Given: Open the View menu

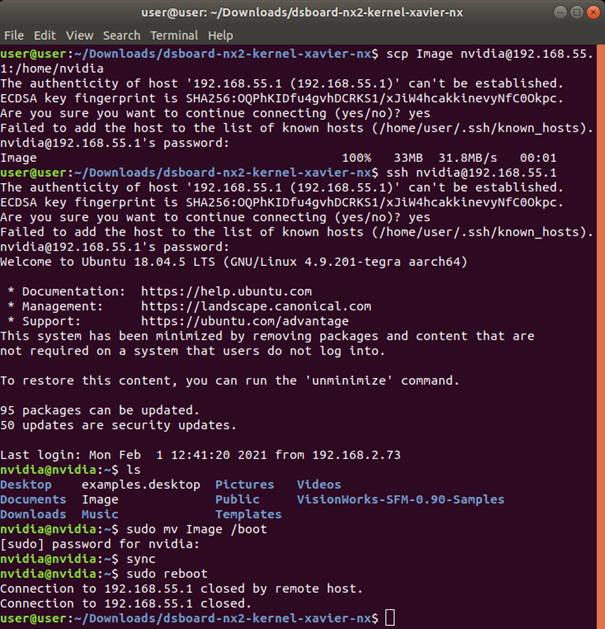Looking at the screenshot, I should pyautogui.click(x=79, y=35).
